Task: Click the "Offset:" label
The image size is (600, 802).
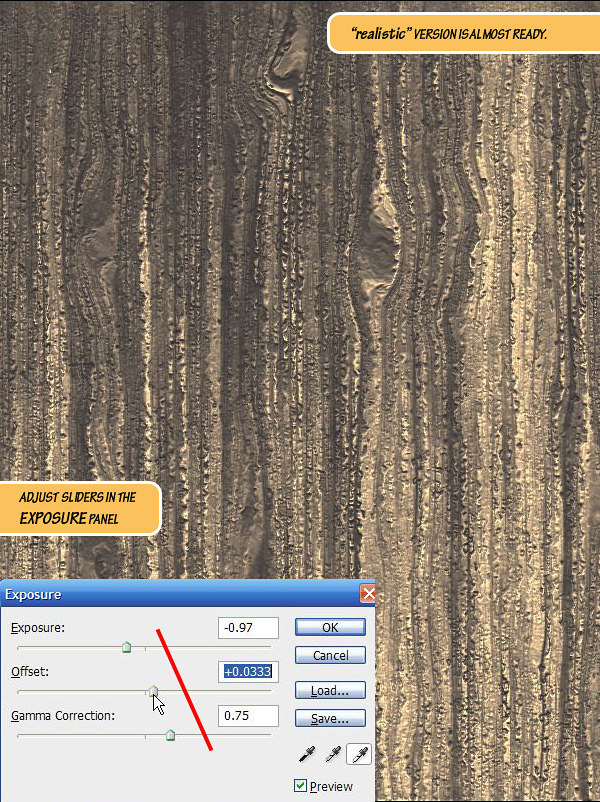Action: coord(30,672)
